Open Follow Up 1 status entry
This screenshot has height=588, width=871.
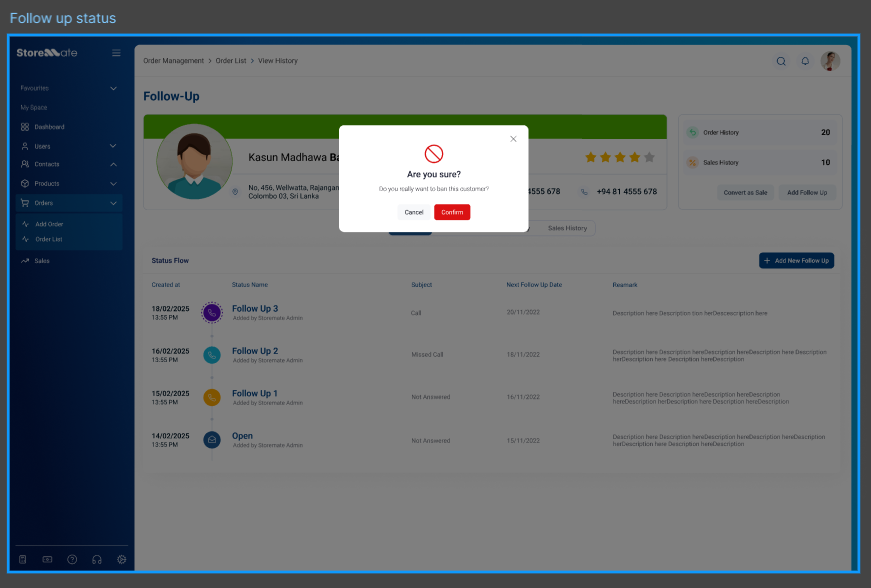[254, 393]
